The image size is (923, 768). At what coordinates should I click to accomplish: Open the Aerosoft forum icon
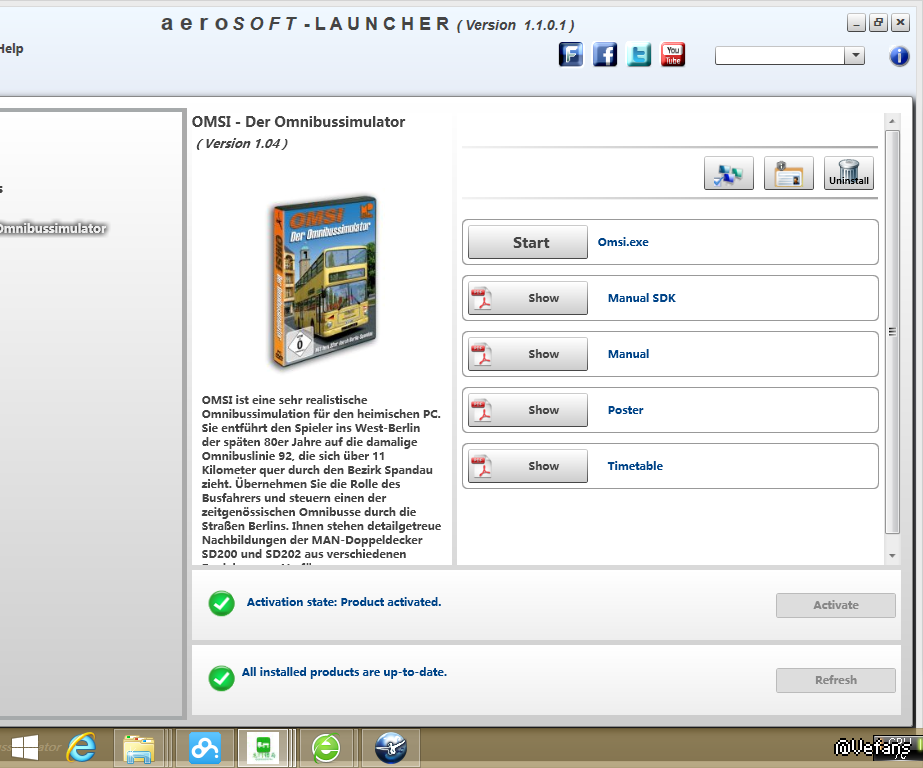pos(570,55)
